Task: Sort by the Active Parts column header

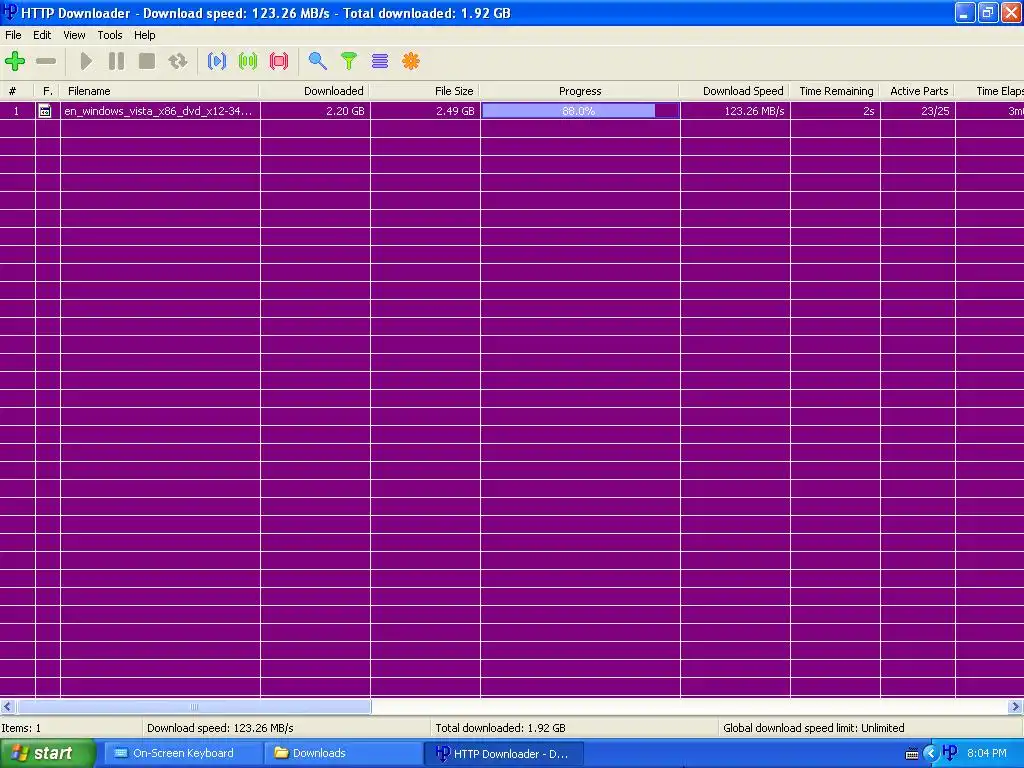Action: 918,91
